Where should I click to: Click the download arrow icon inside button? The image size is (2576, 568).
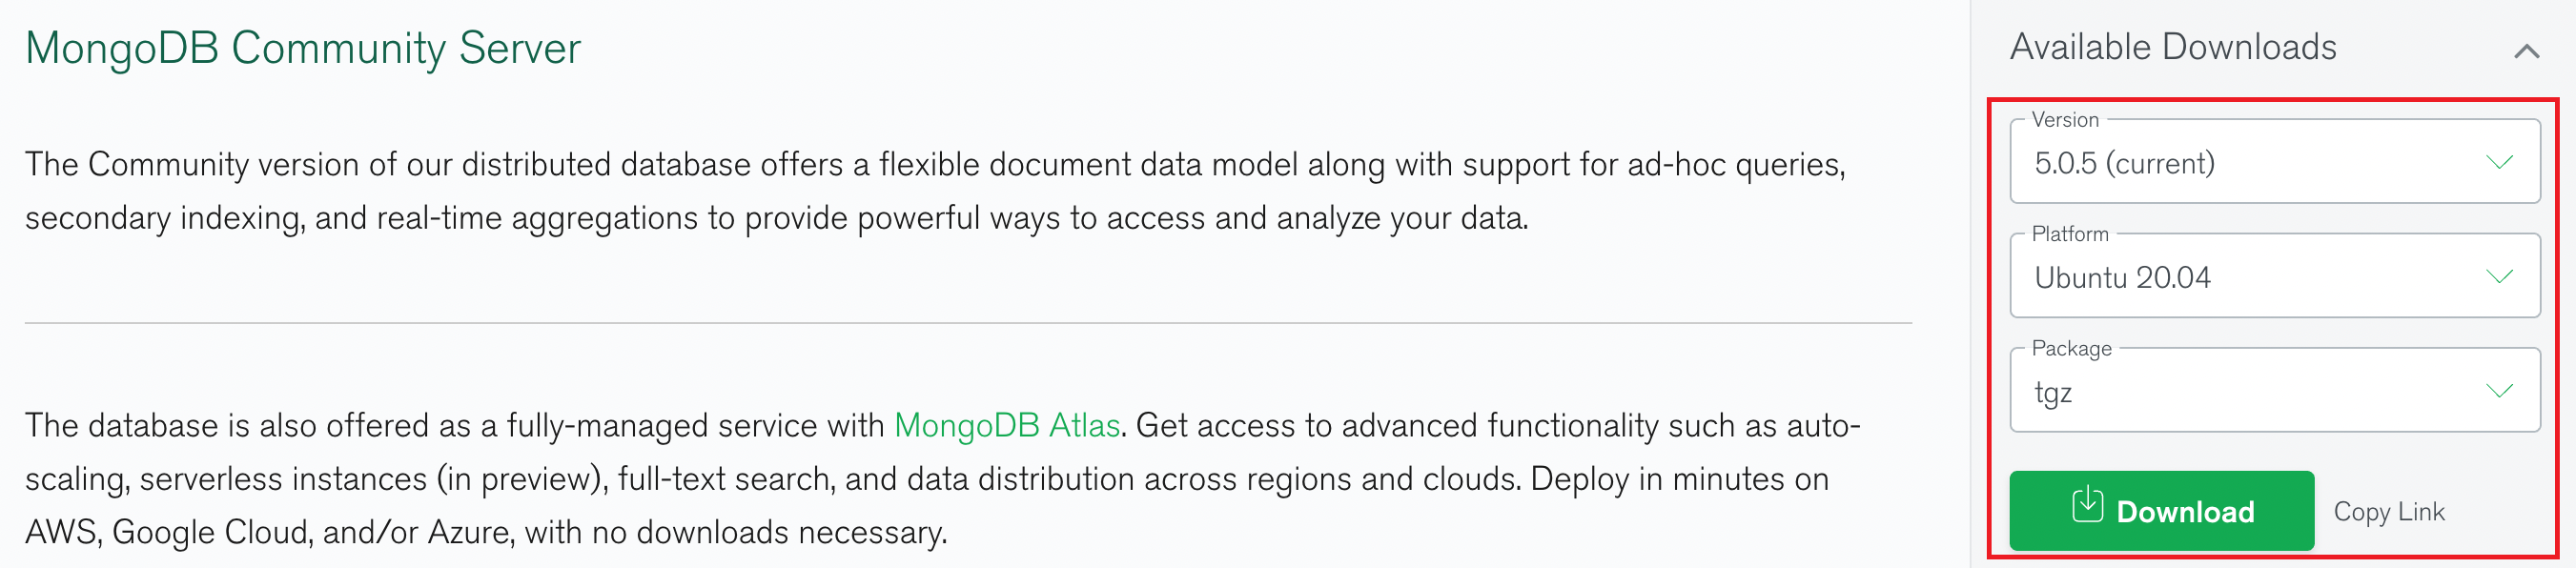click(x=2087, y=504)
